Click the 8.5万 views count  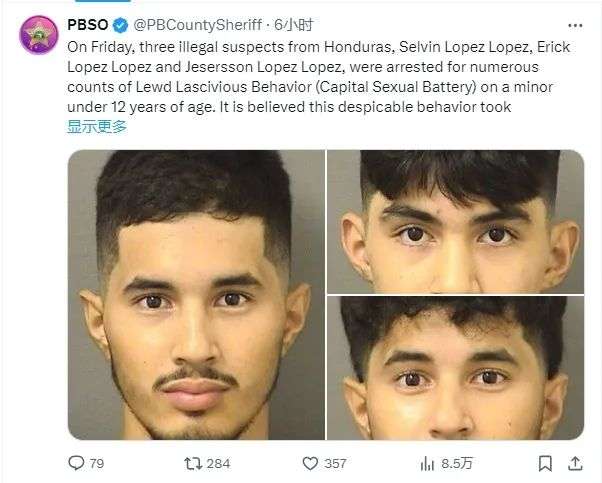pos(456,463)
